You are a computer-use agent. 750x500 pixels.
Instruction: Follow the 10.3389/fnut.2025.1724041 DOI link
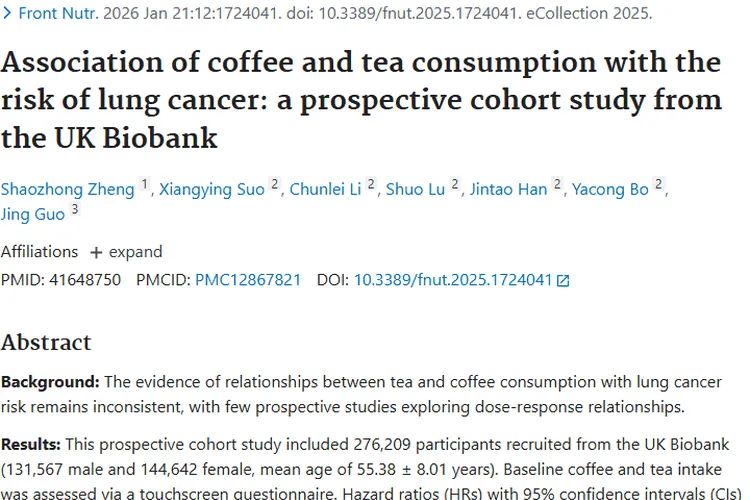click(x=453, y=280)
